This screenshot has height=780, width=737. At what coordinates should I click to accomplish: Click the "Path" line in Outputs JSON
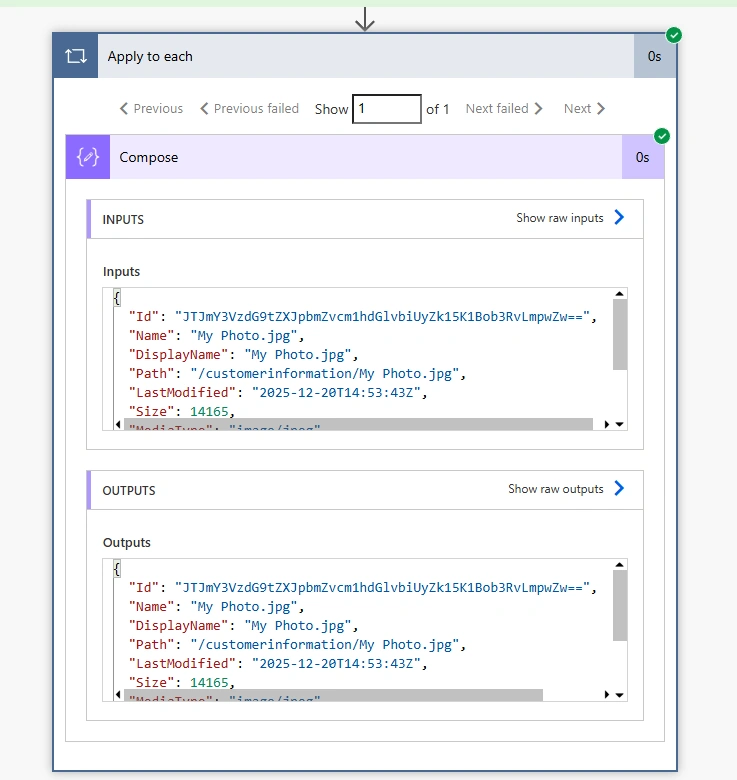coord(297,644)
